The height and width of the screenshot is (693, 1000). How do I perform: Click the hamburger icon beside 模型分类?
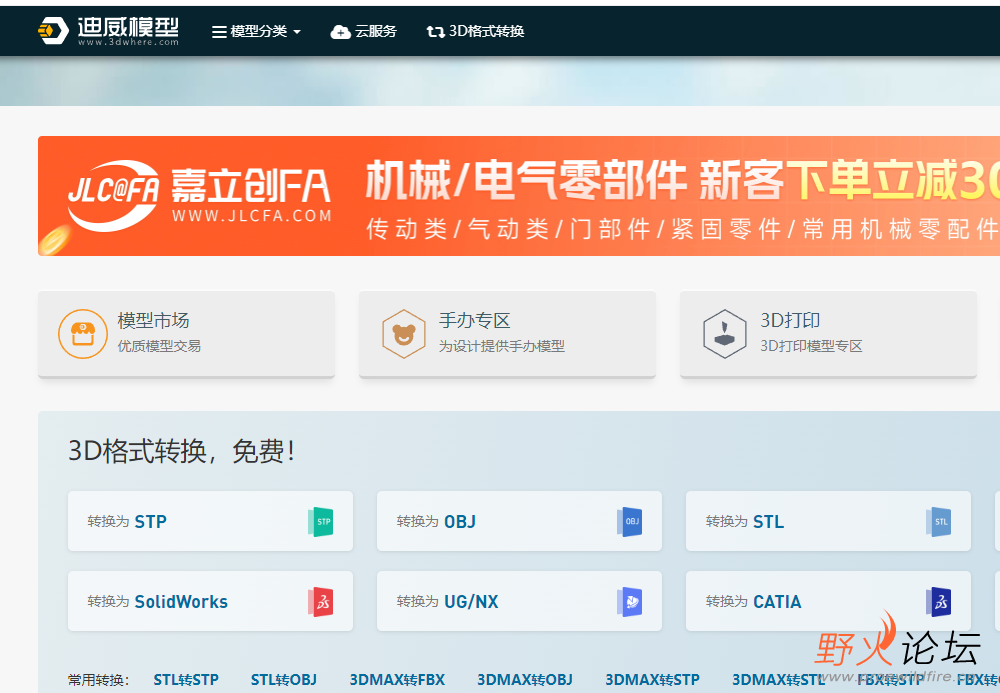219,32
